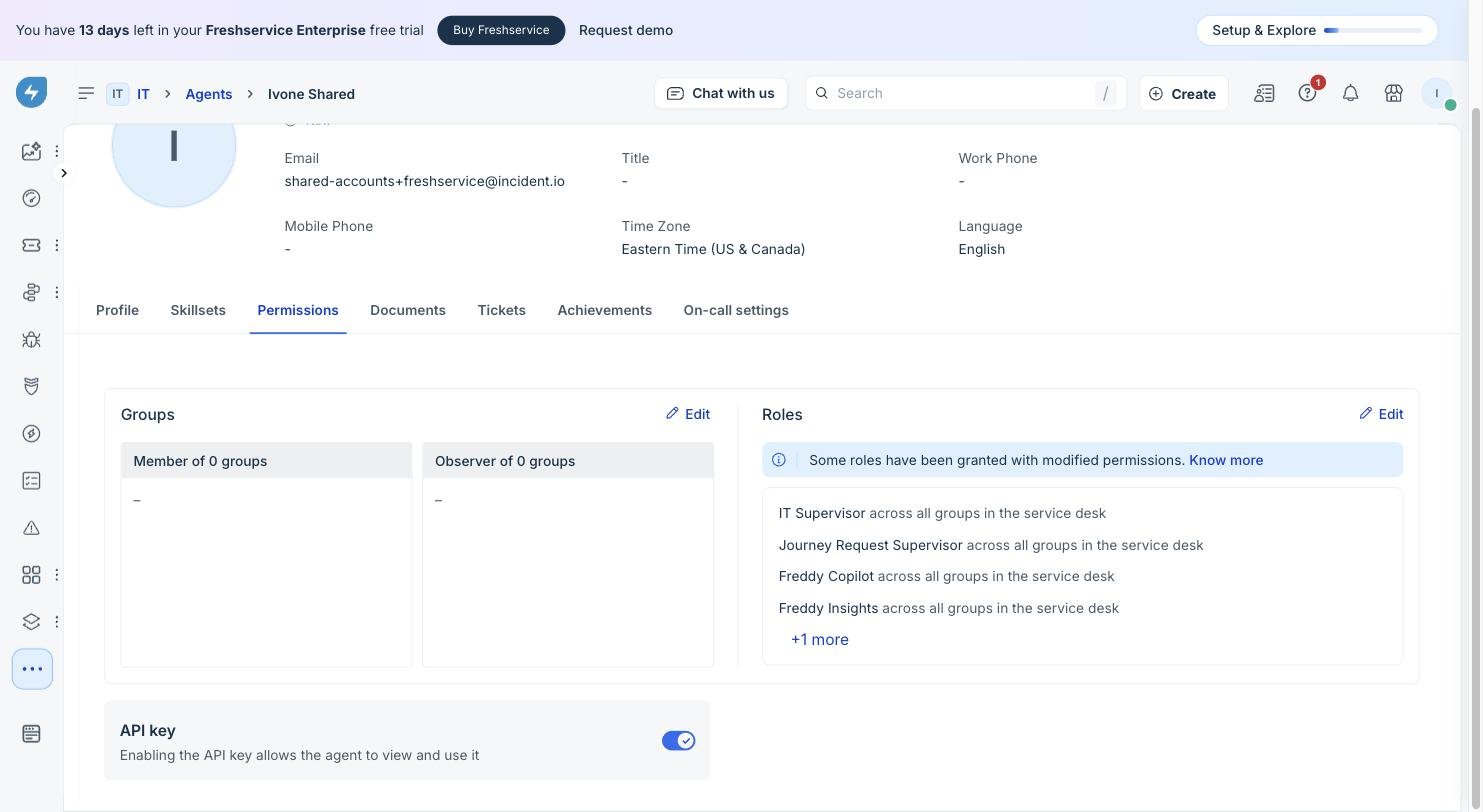The height and width of the screenshot is (812, 1483).
Task: Open the marketplace storefront icon
Action: [1393, 93]
